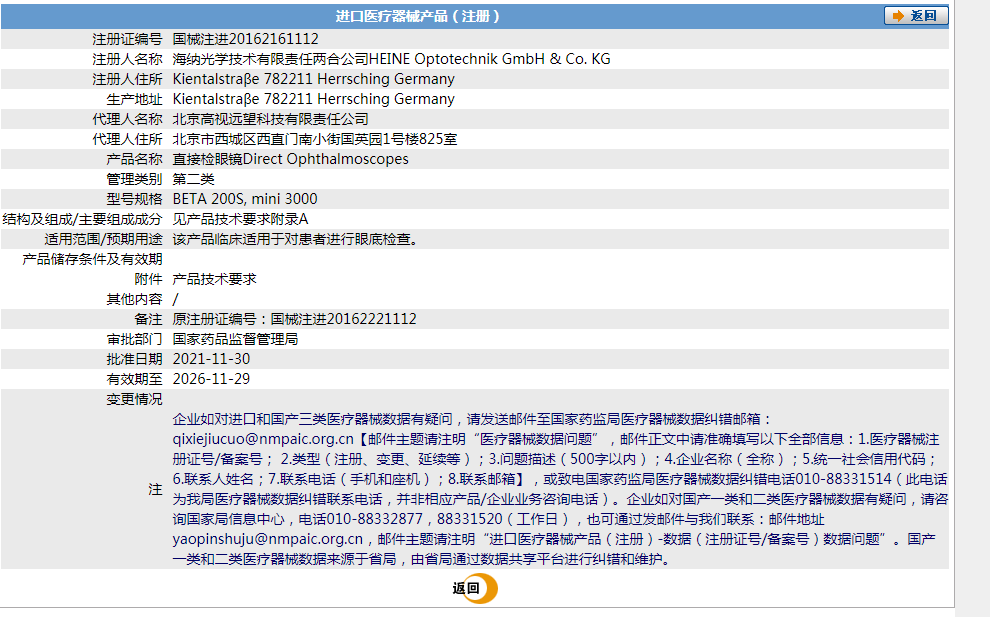Click approval date 2021-11-30
The width and height of the screenshot is (990, 617).
212,359
